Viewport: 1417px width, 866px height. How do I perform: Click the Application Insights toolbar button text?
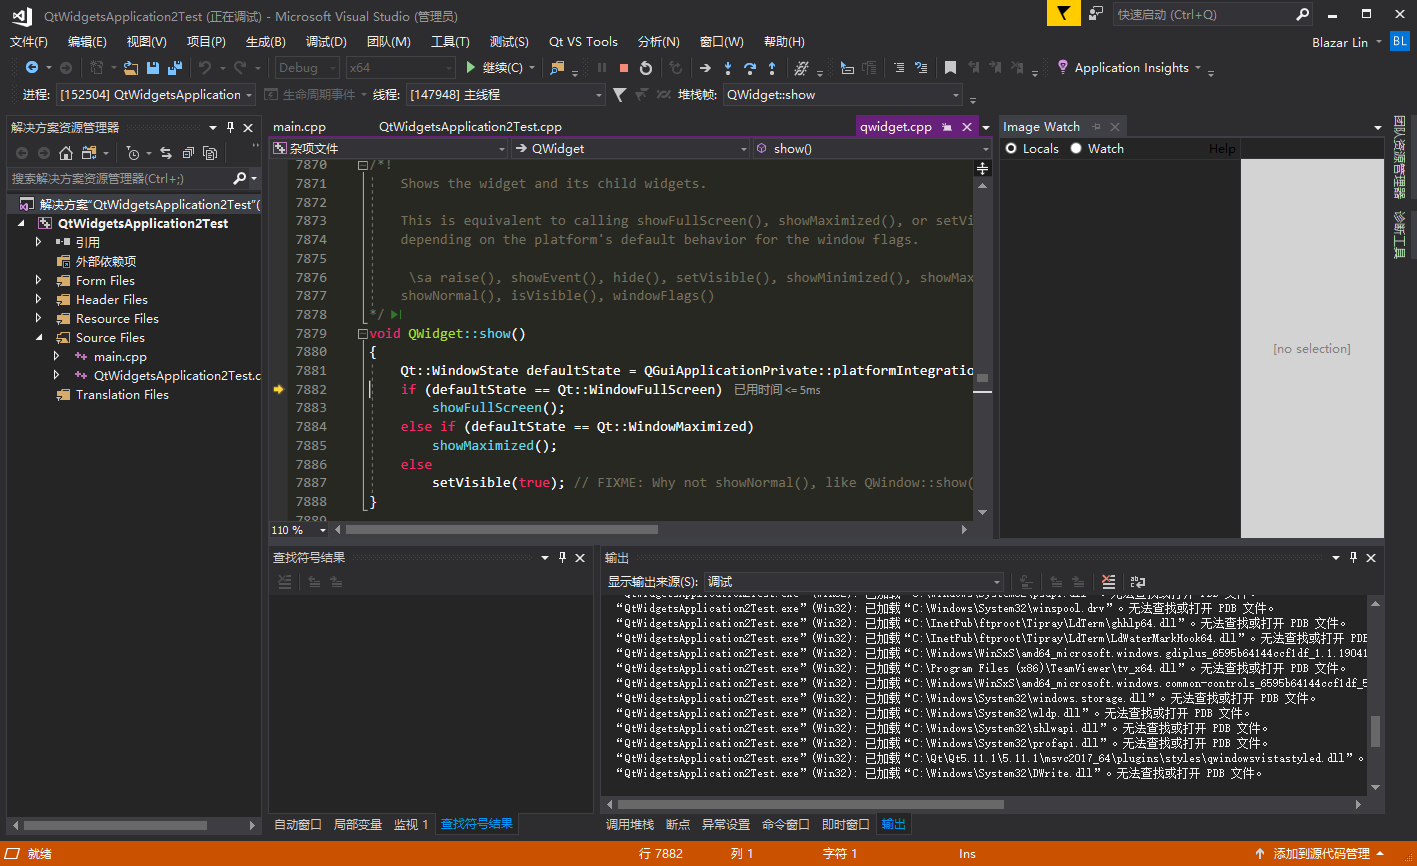point(1132,68)
